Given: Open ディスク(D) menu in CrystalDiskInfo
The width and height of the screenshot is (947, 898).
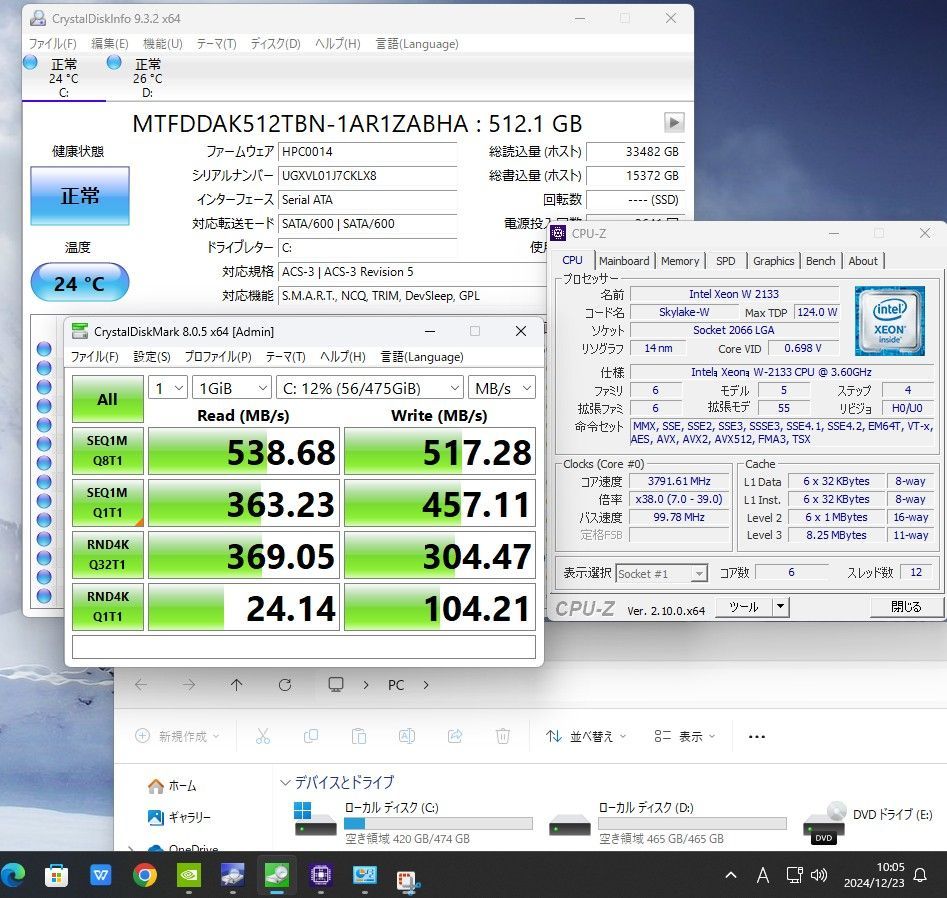Looking at the screenshot, I should 275,43.
